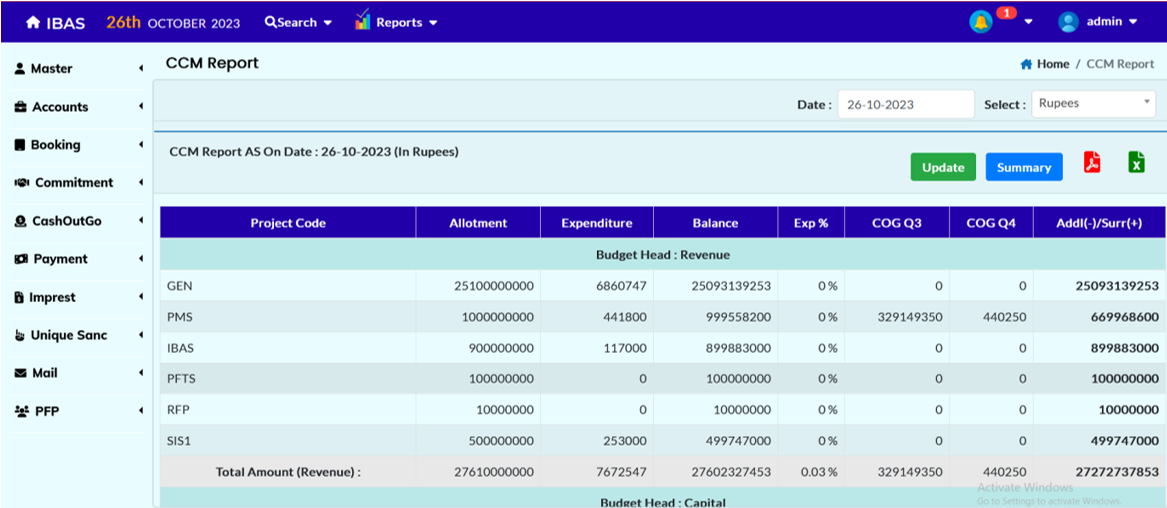Expand the Commitment sidebar menu
Image resolution: width=1167 pixels, height=508 pixels.
point(141,183)
